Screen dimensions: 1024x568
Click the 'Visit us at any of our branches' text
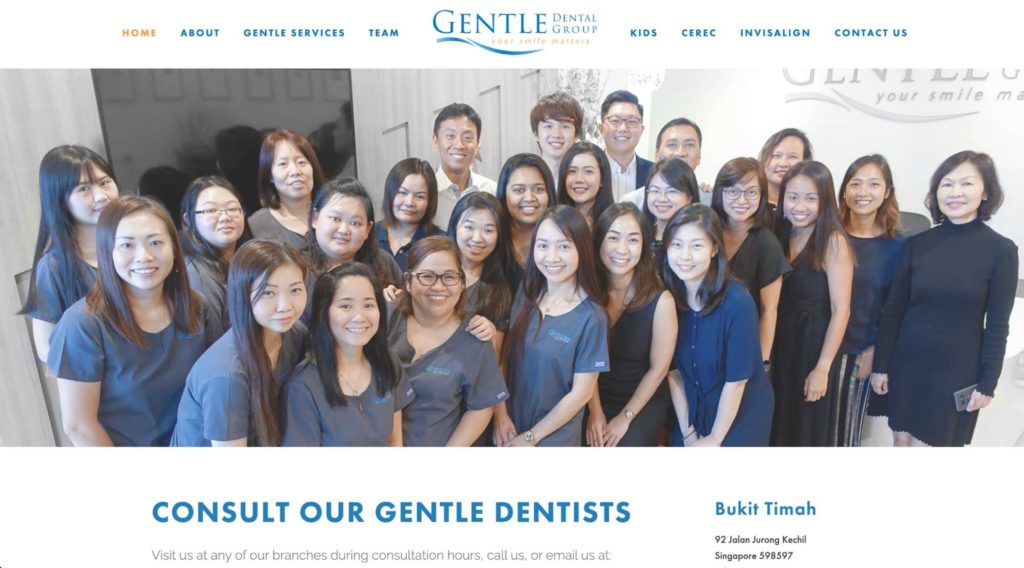click(x=381, y=555)
